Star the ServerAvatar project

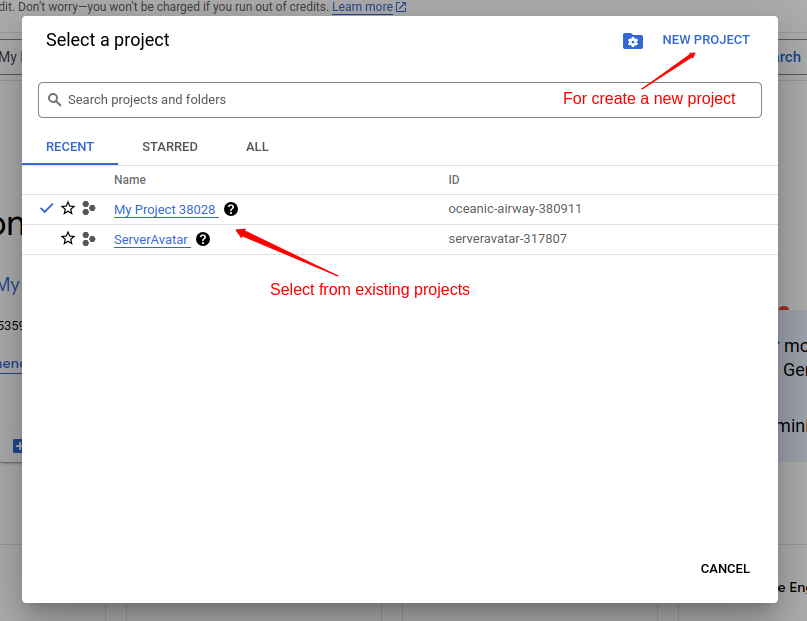67,238
